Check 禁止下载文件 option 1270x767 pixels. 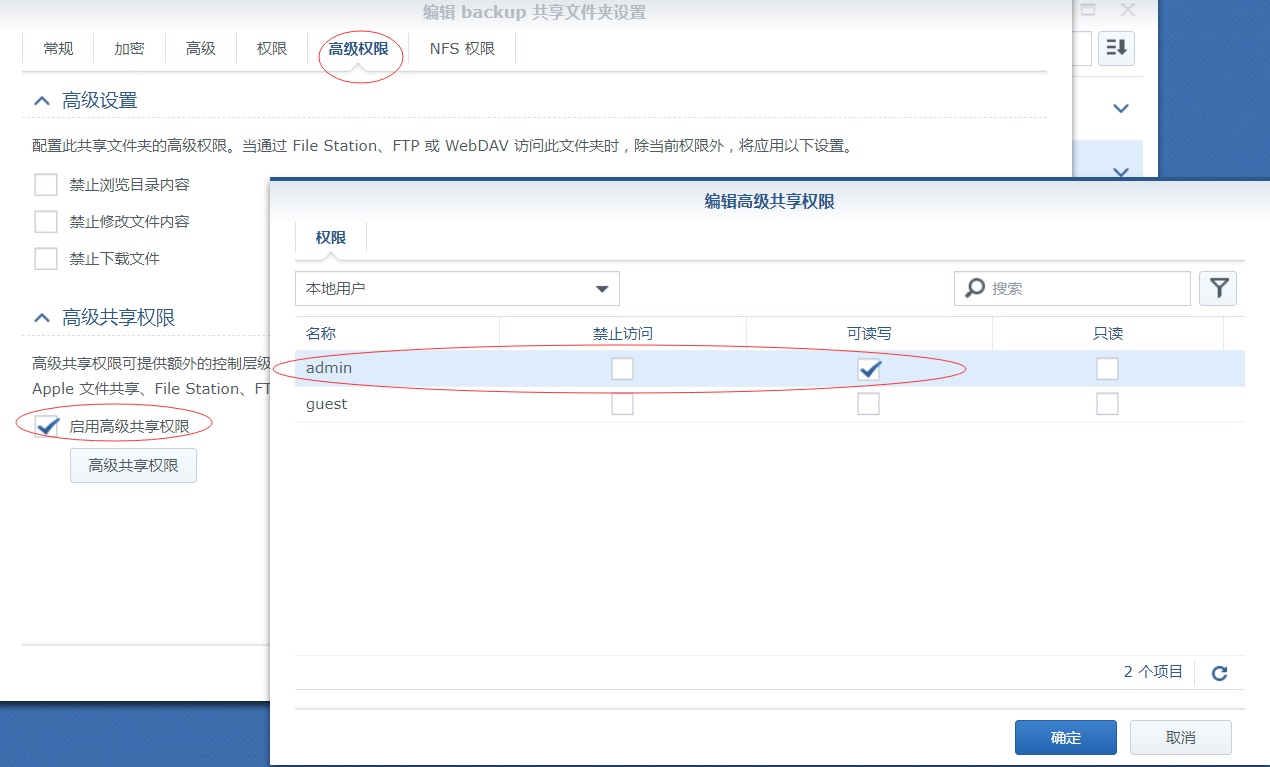[x=46, y=259]
